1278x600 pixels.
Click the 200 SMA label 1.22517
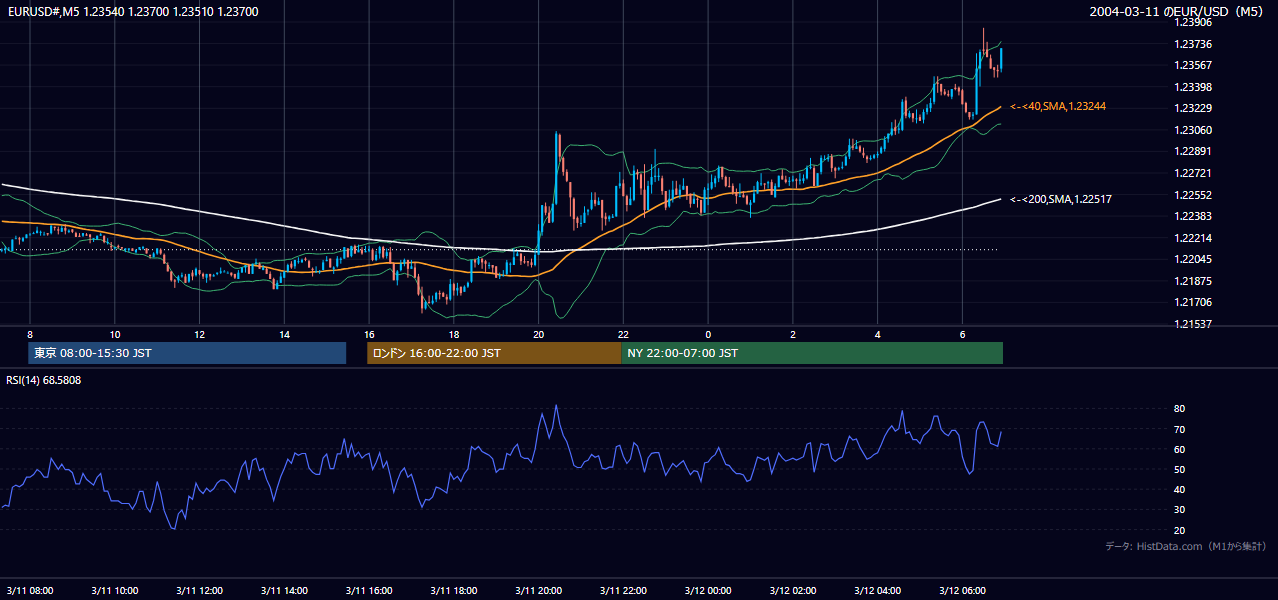[1061, 199]
